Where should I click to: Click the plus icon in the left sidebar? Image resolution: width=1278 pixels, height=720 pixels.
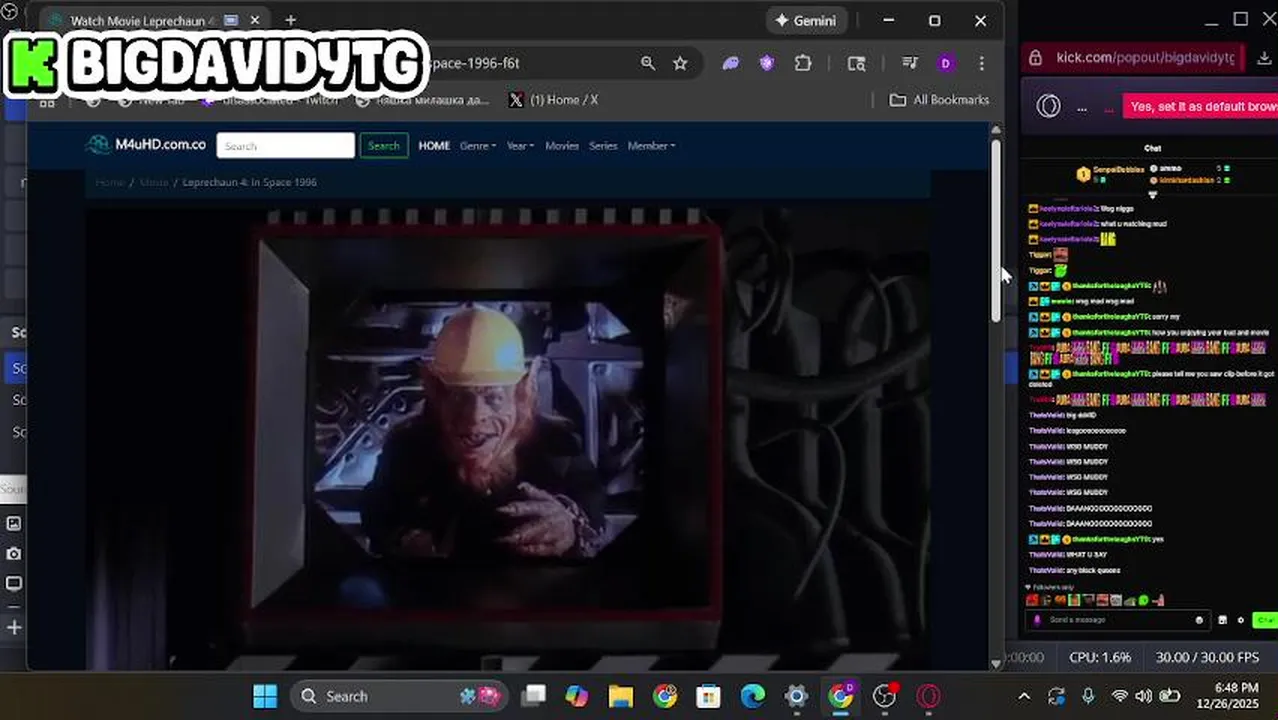click(x=14, y=628)
